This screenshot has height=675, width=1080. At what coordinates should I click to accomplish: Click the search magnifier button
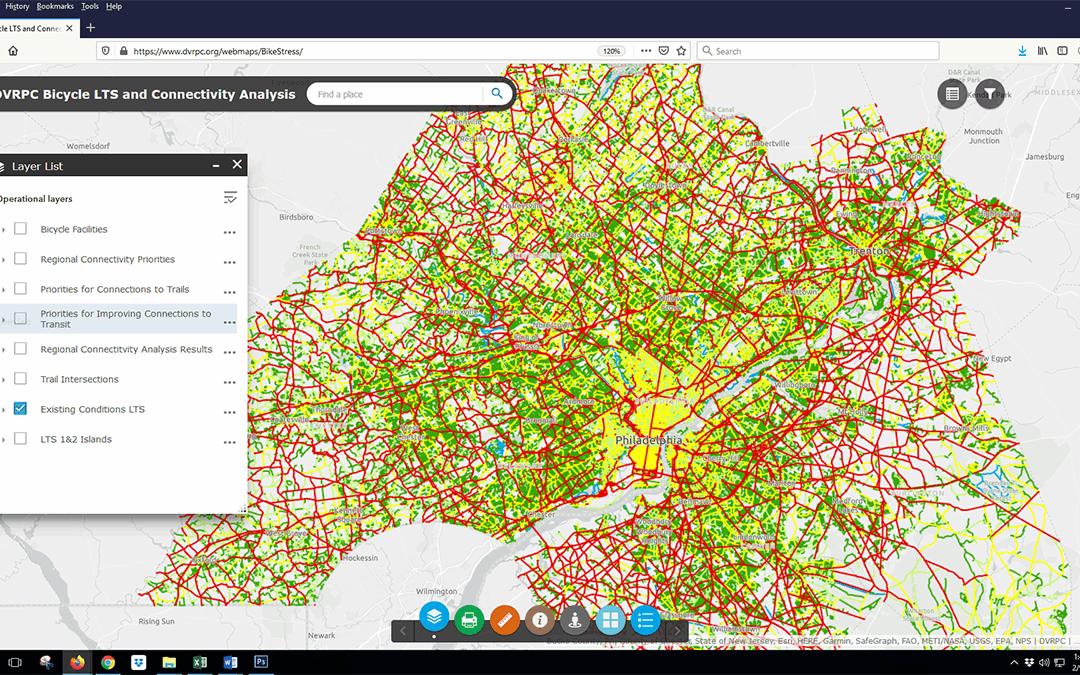coord(497,94)
